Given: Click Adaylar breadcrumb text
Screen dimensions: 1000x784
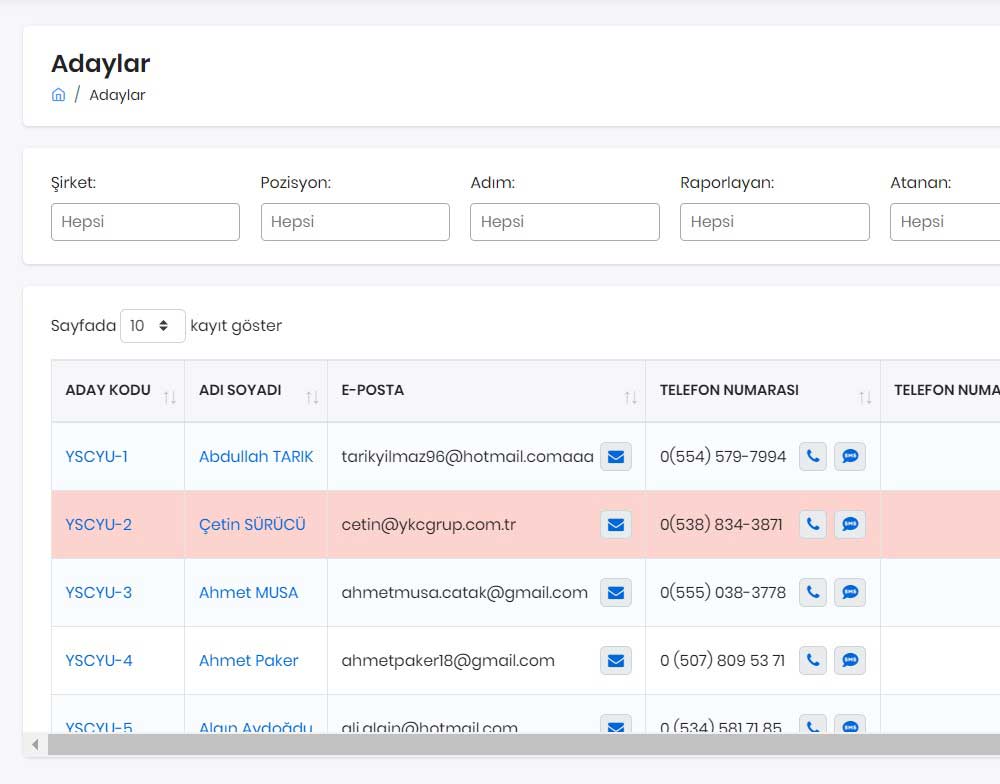Looking at the screenshot, I should pyautogui.click(x=117, y=95).
